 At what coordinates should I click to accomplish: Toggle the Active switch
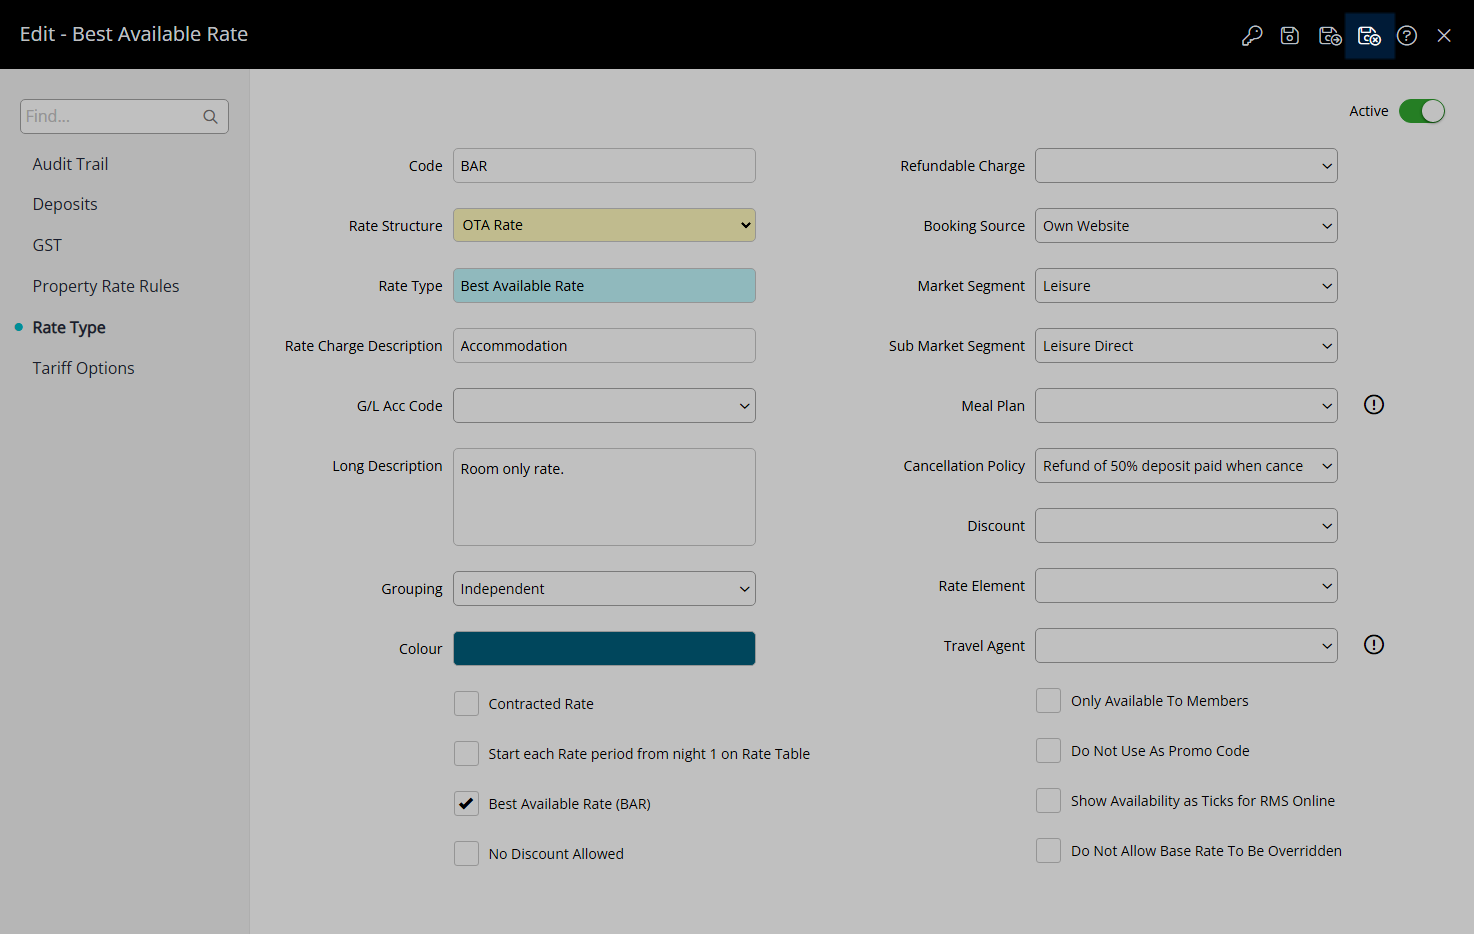coord(1422,111)
